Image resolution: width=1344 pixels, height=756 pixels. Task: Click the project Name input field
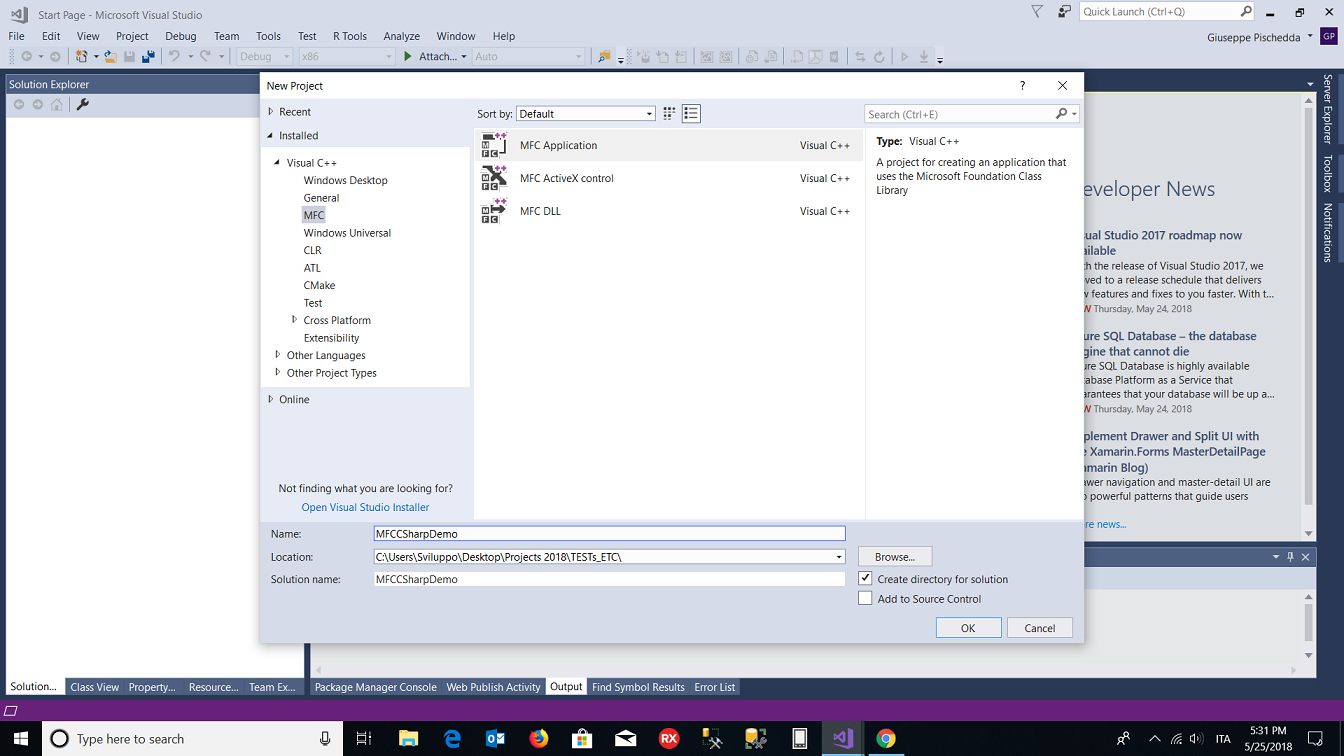(x=609, y=534)
